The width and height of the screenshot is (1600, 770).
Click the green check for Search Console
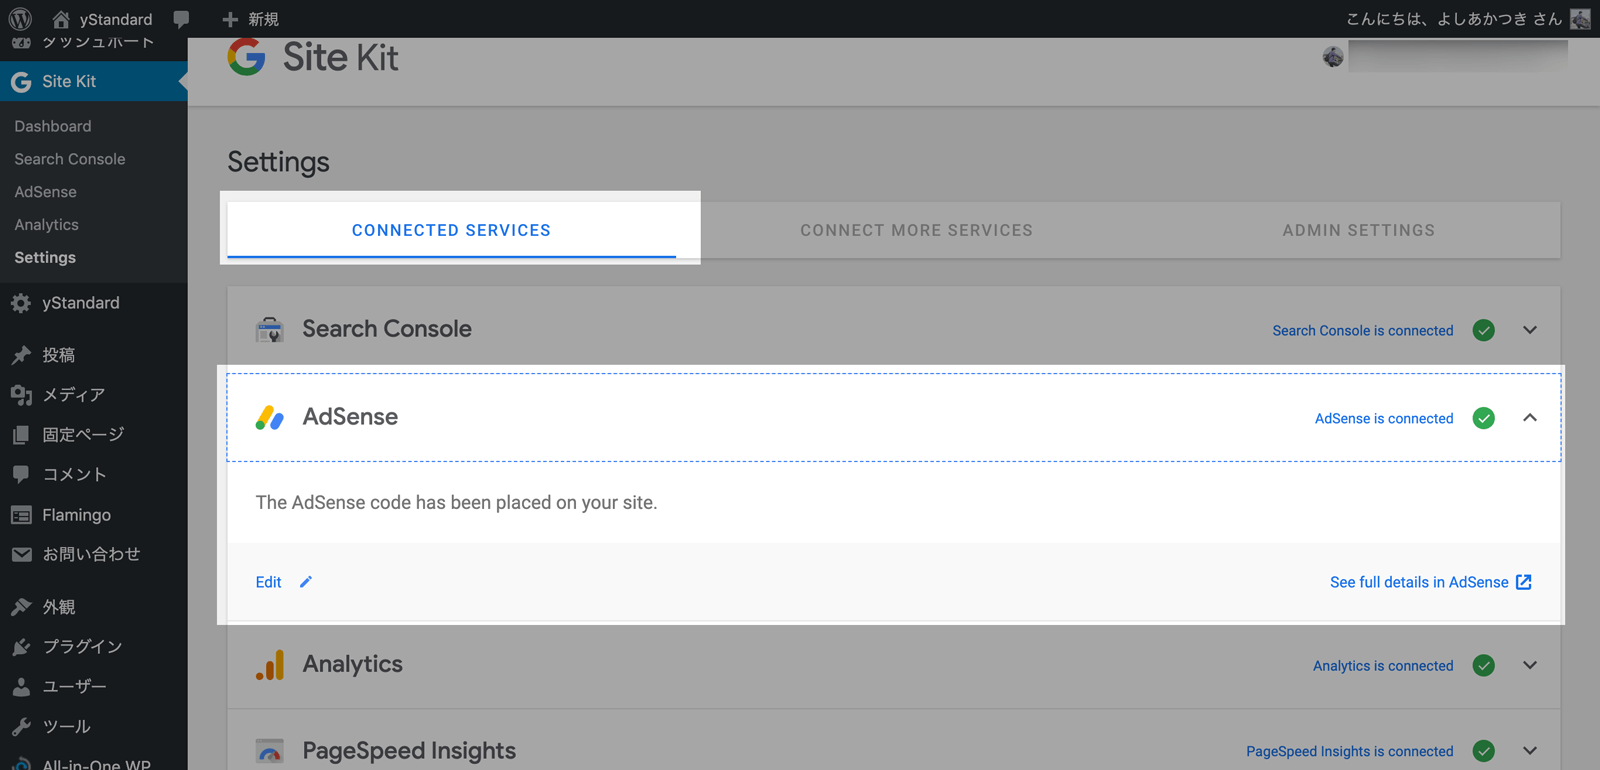click(1484, 330)
